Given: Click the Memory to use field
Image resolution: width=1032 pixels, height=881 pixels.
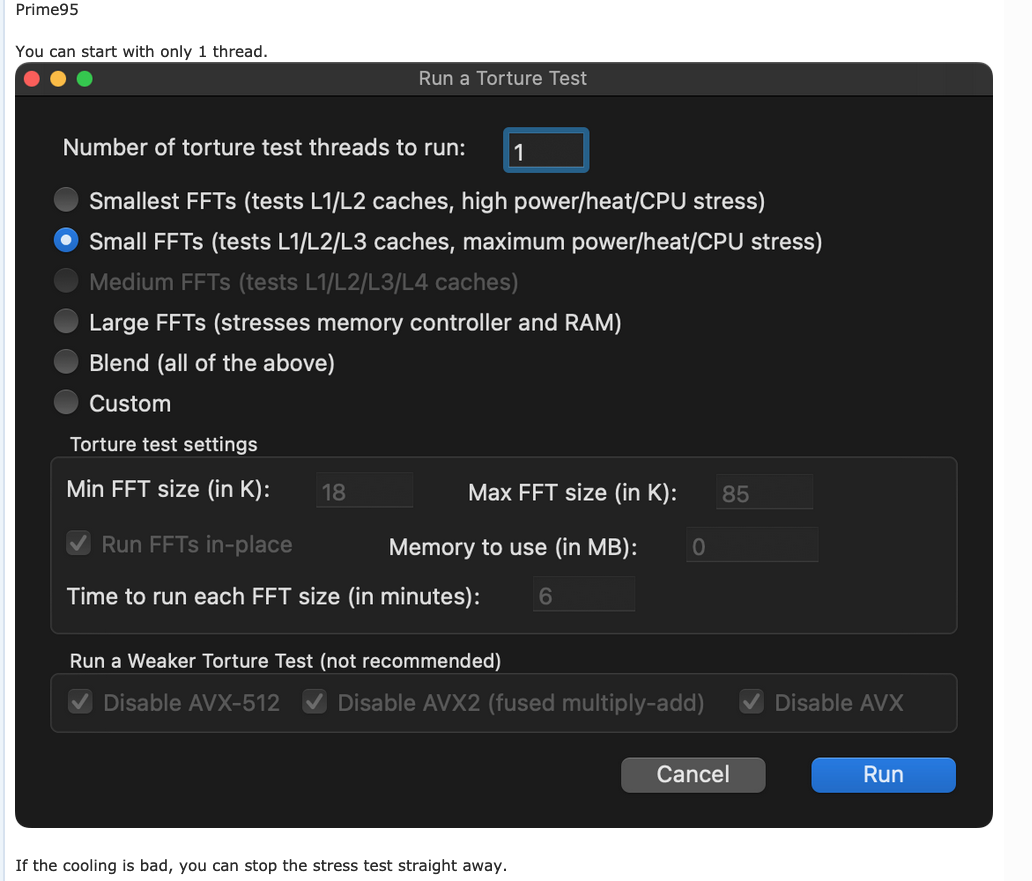Looking at the screenshot, I should 752,546.
